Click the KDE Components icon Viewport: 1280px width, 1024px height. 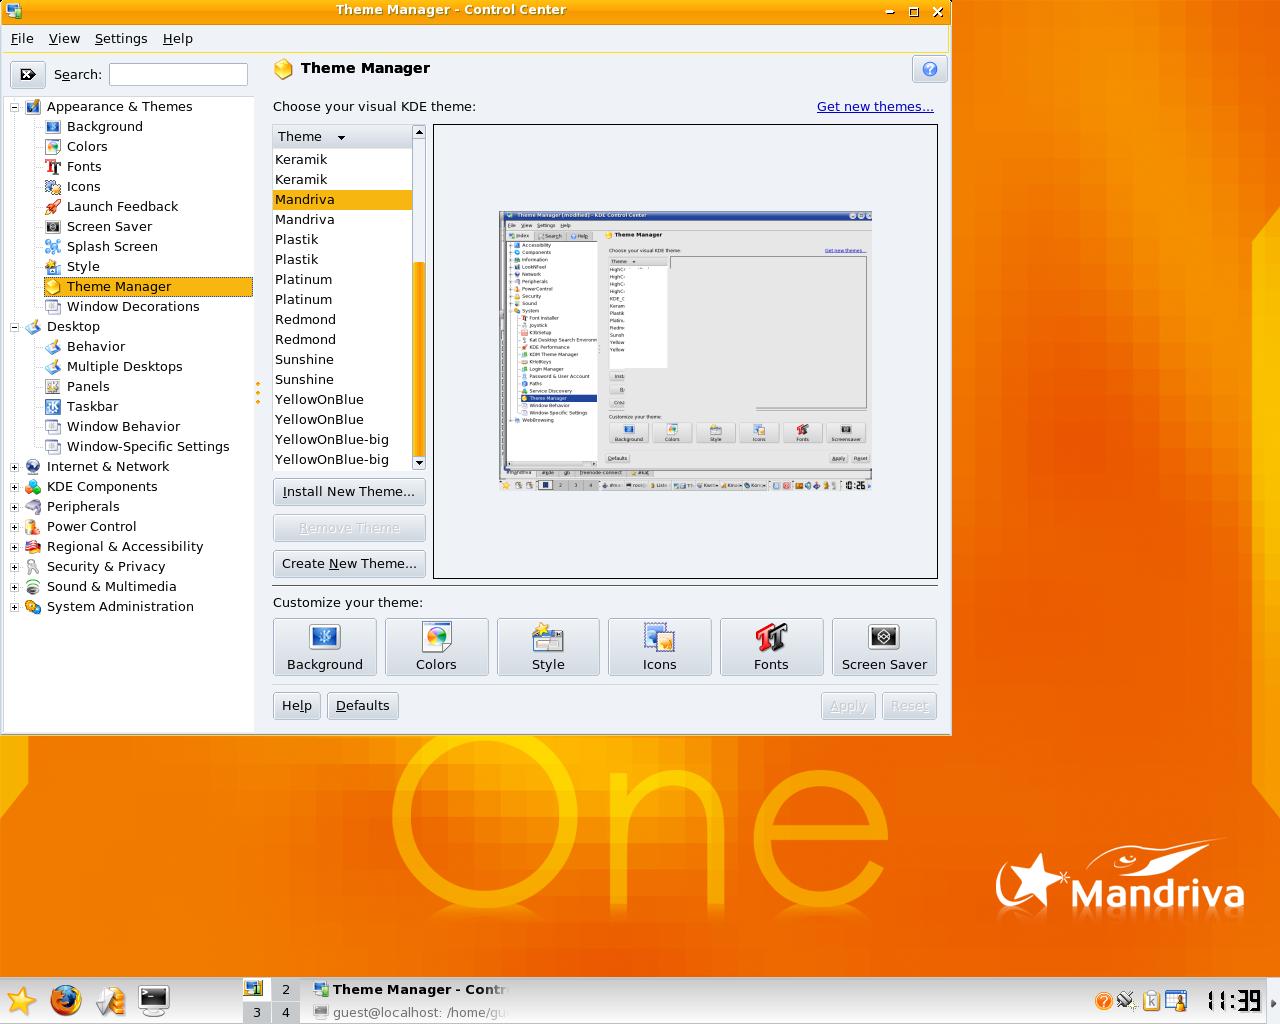pyautogui.click(x=33, y=487)
